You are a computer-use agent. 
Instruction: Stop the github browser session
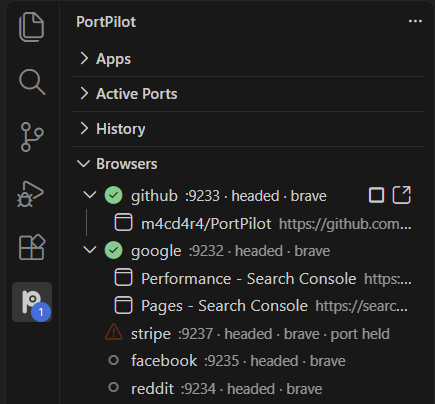376,195
